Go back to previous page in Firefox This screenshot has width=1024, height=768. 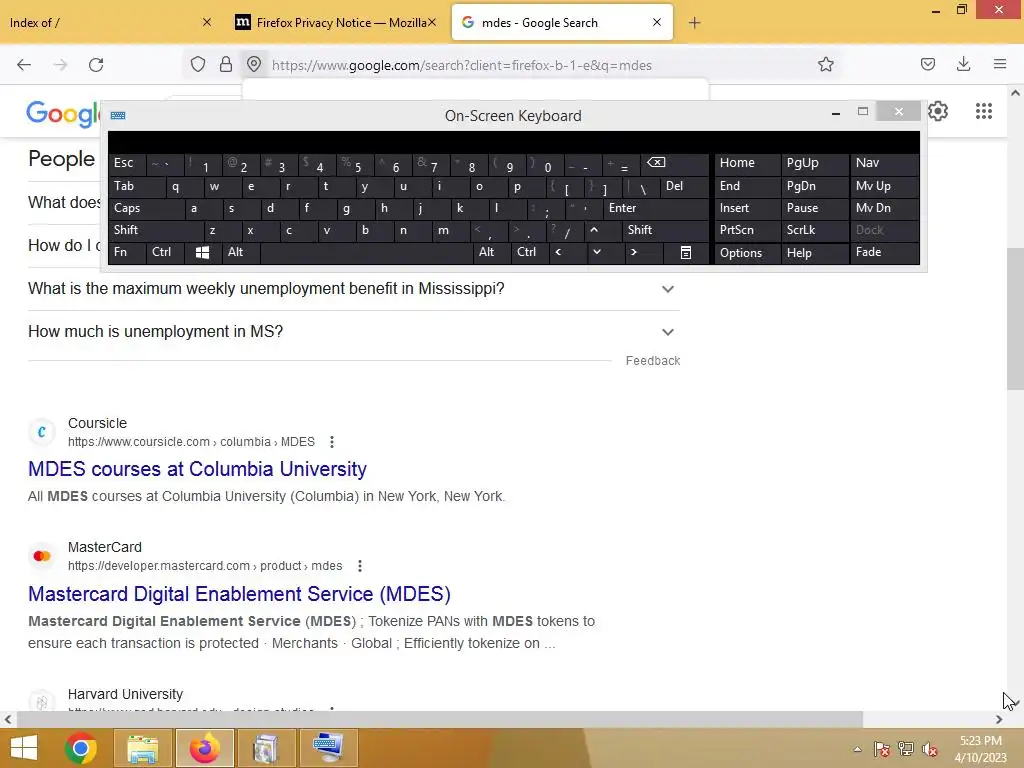click(x=24, y=65)
